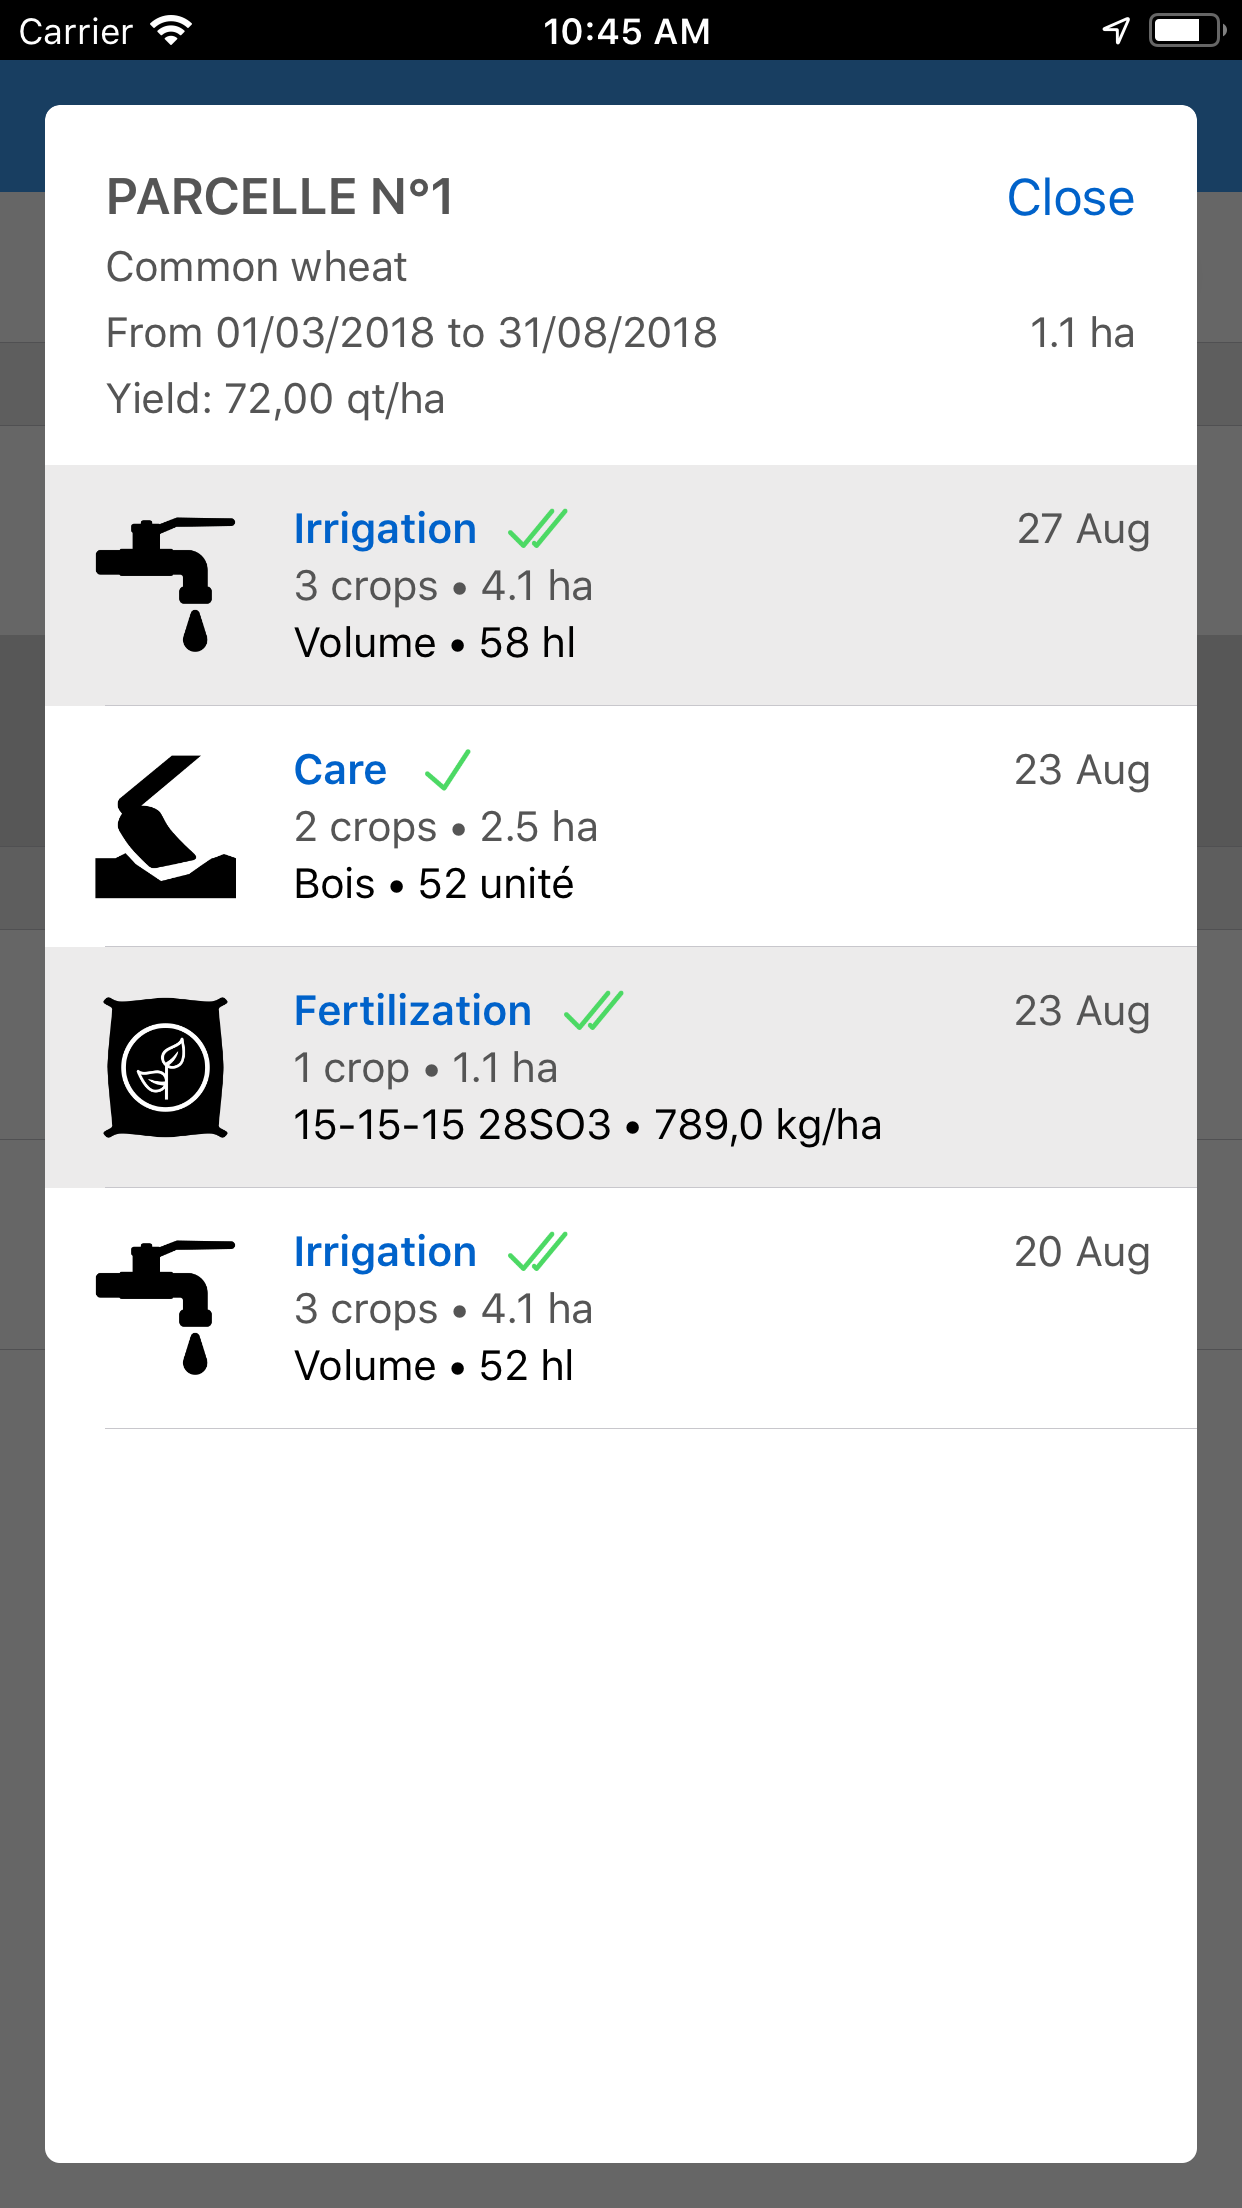Image resolution: width=1242 pixels, height=2208 pixels.
Task: Open the Irrigation entry with 52 hl
Action: click(385, 1252)
